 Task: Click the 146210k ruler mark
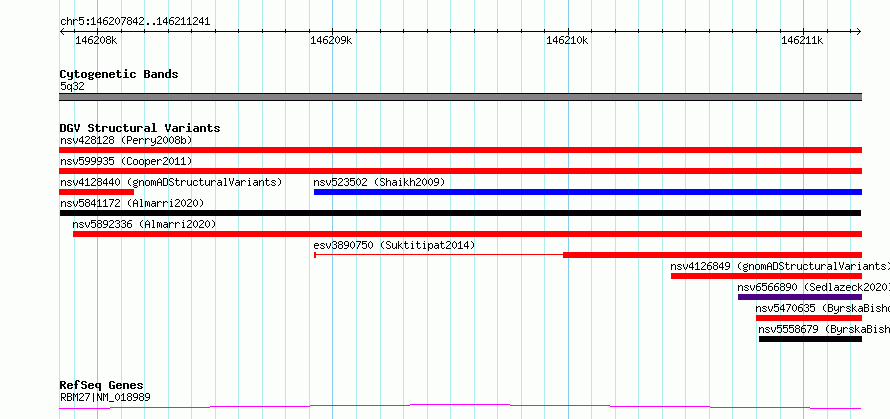567,40
